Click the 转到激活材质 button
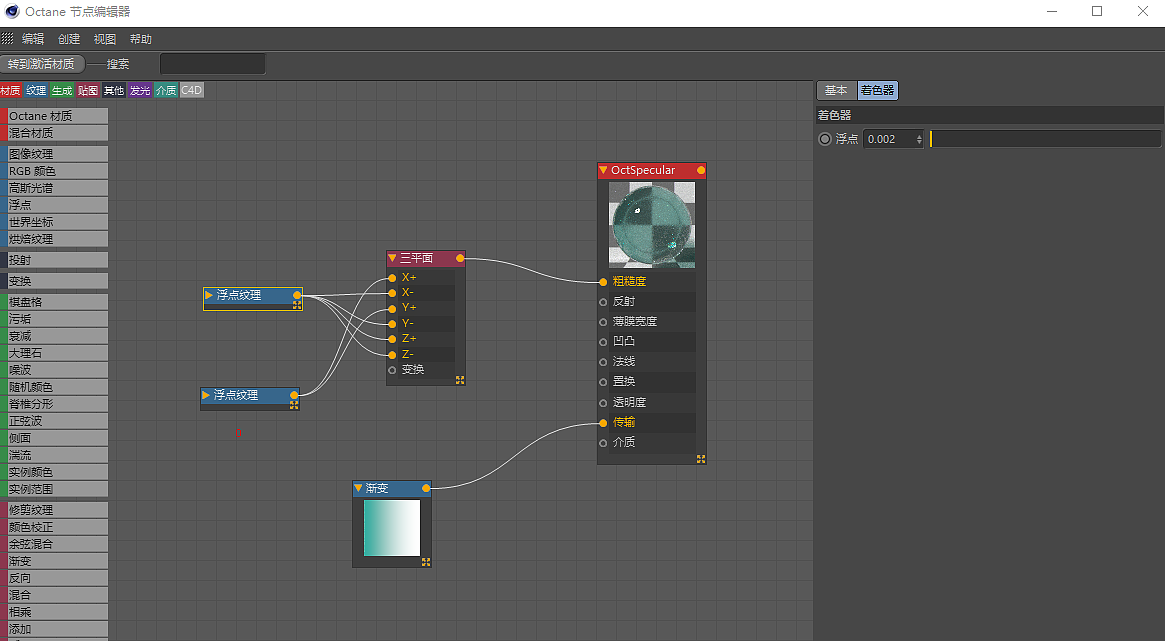1165x641 pixels. 42,64
